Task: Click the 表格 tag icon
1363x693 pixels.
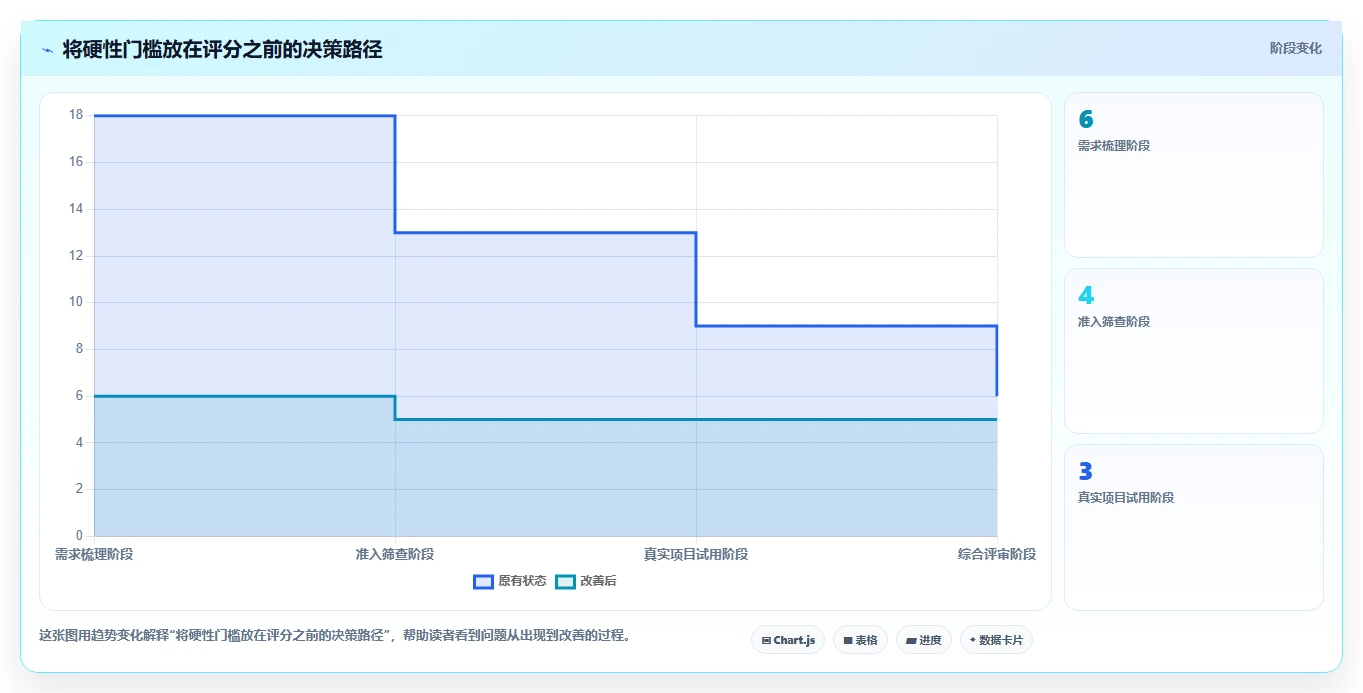Action: (847, 640)
